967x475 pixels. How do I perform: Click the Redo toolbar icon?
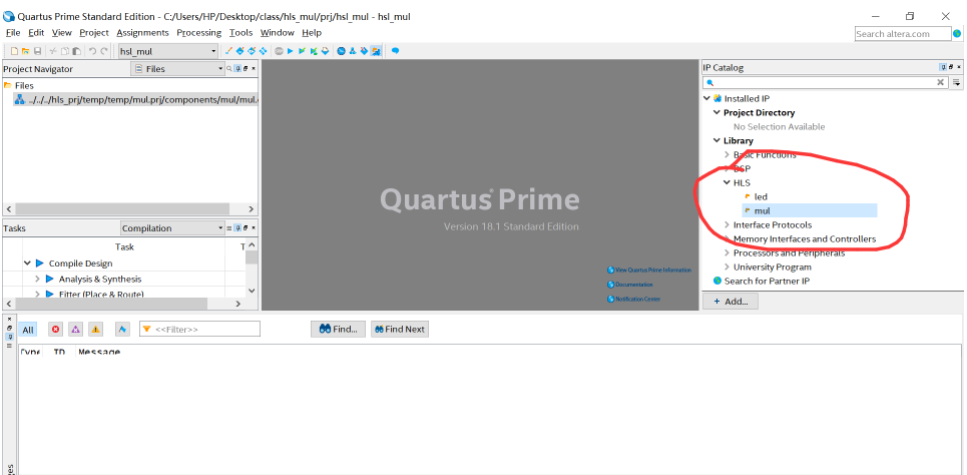click(x=104, y=51)
